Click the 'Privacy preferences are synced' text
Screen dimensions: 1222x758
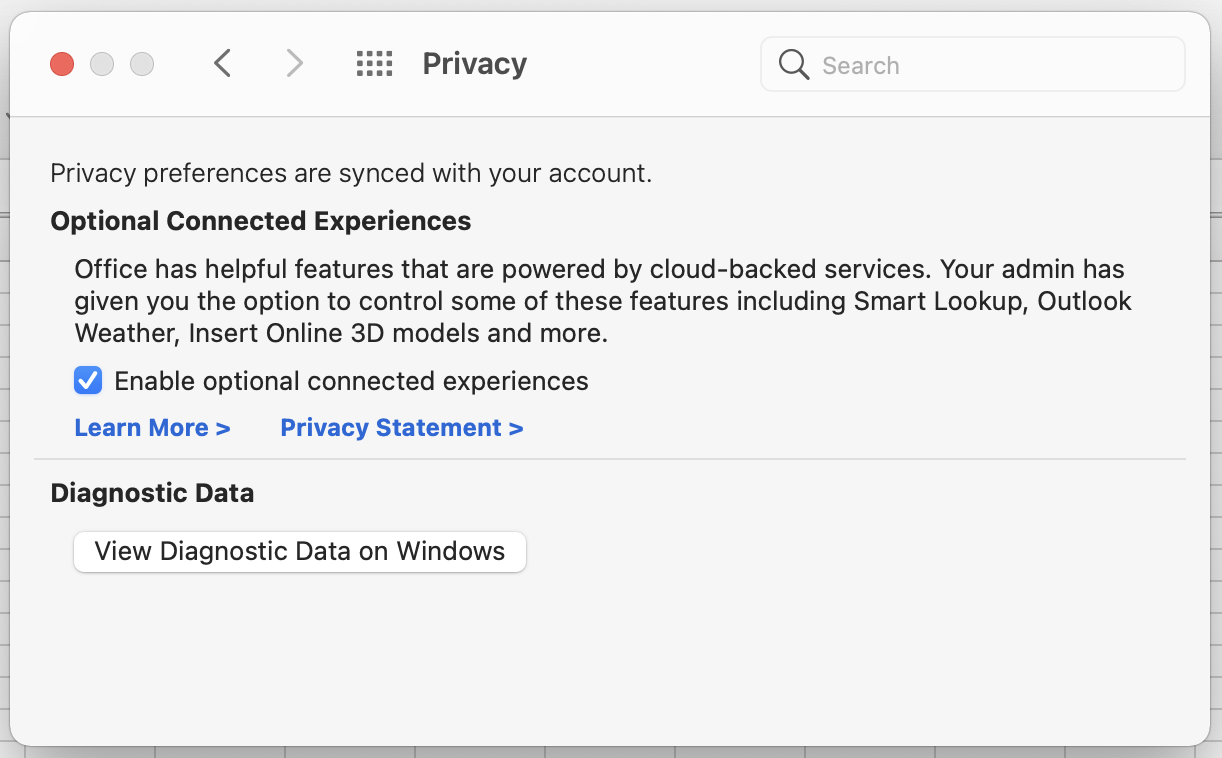coord(351,174)
